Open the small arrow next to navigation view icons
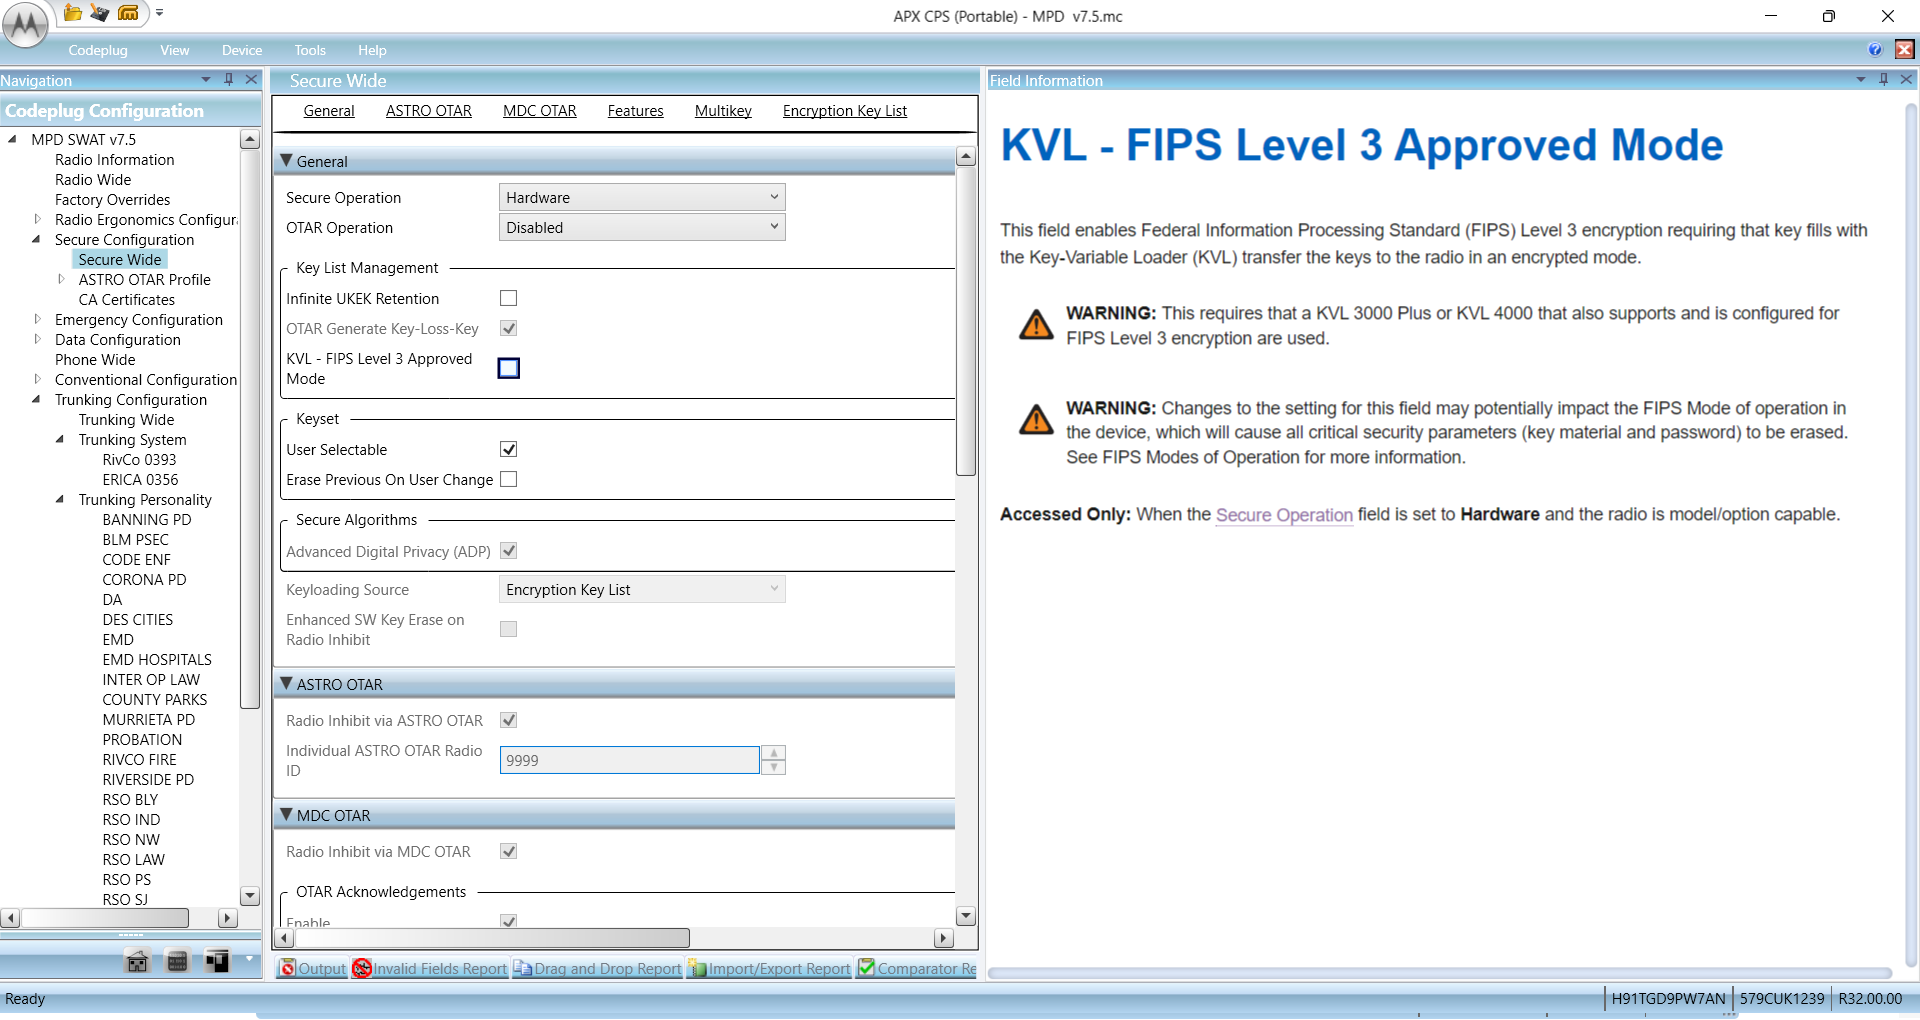The height and width of the screenshot is (1020, 1920). [249, 959]
